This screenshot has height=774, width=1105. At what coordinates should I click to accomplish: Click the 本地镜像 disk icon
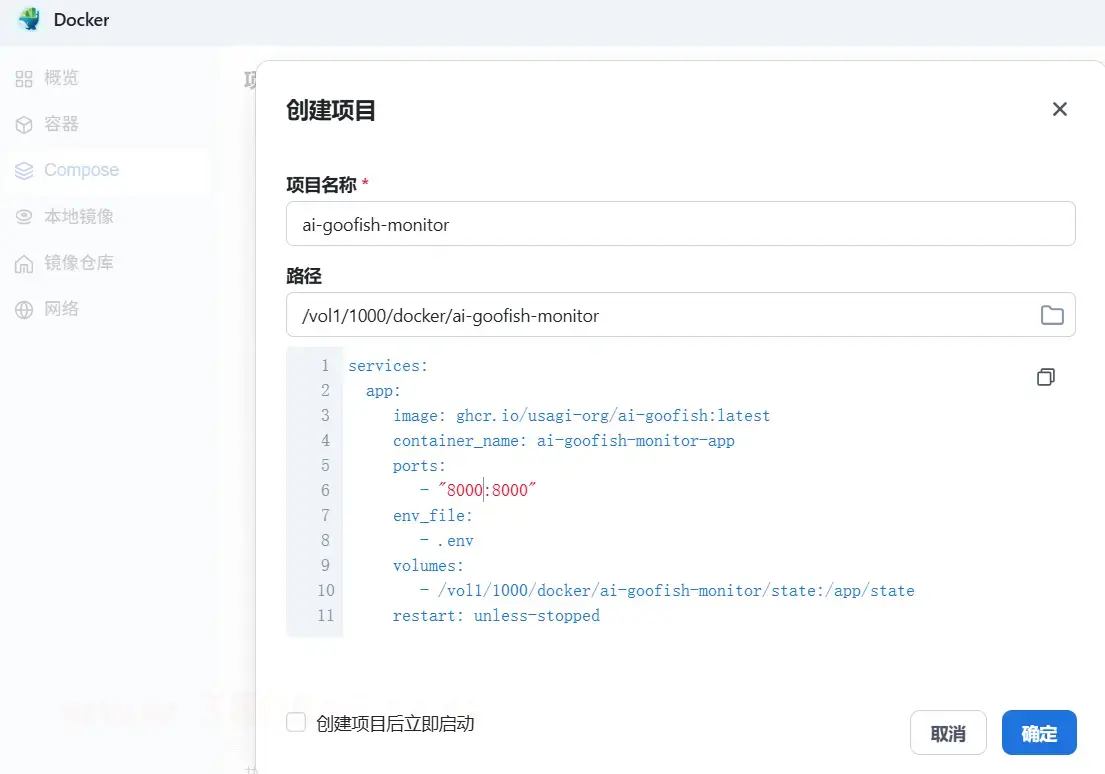pyautogui.click(x=24, y=217)
